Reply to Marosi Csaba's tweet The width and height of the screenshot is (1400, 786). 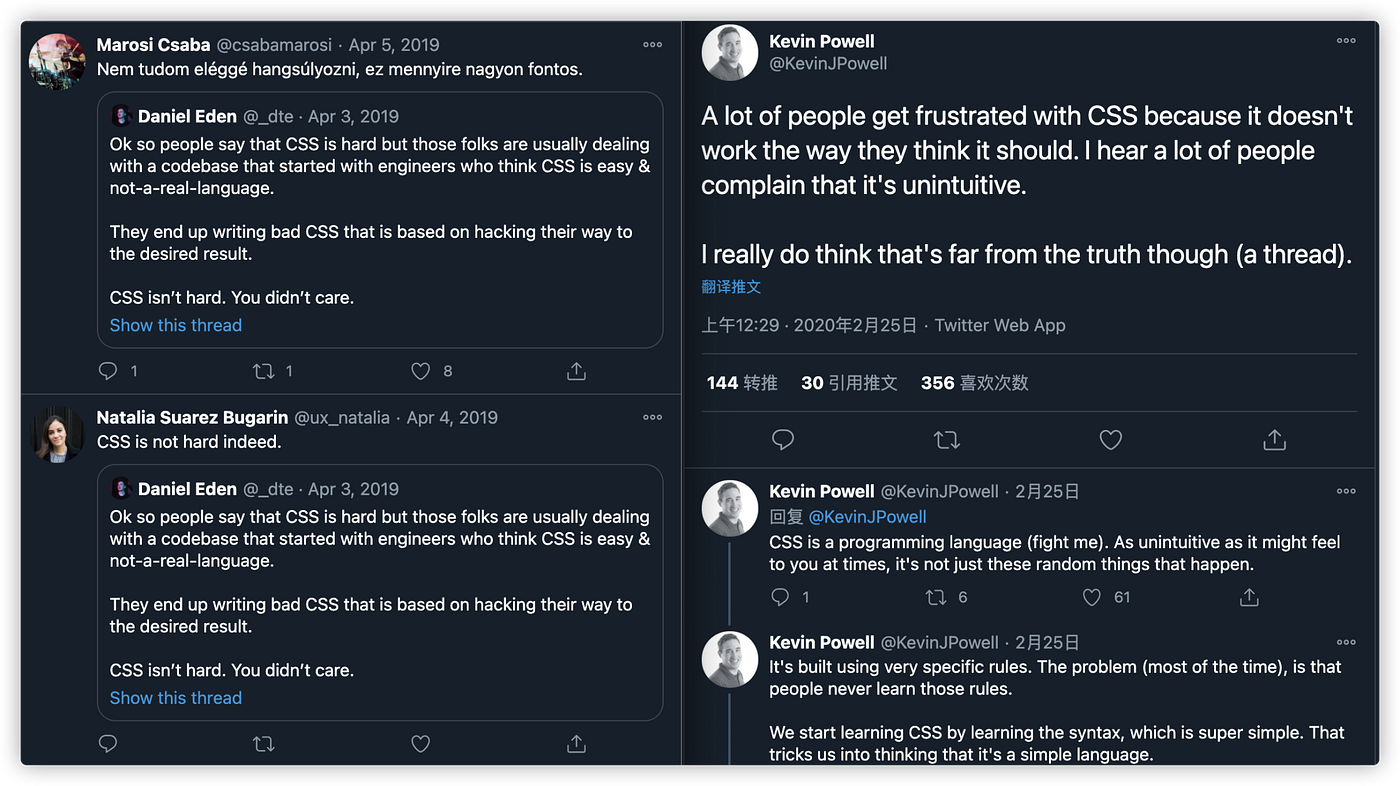(x=108, y=371)
